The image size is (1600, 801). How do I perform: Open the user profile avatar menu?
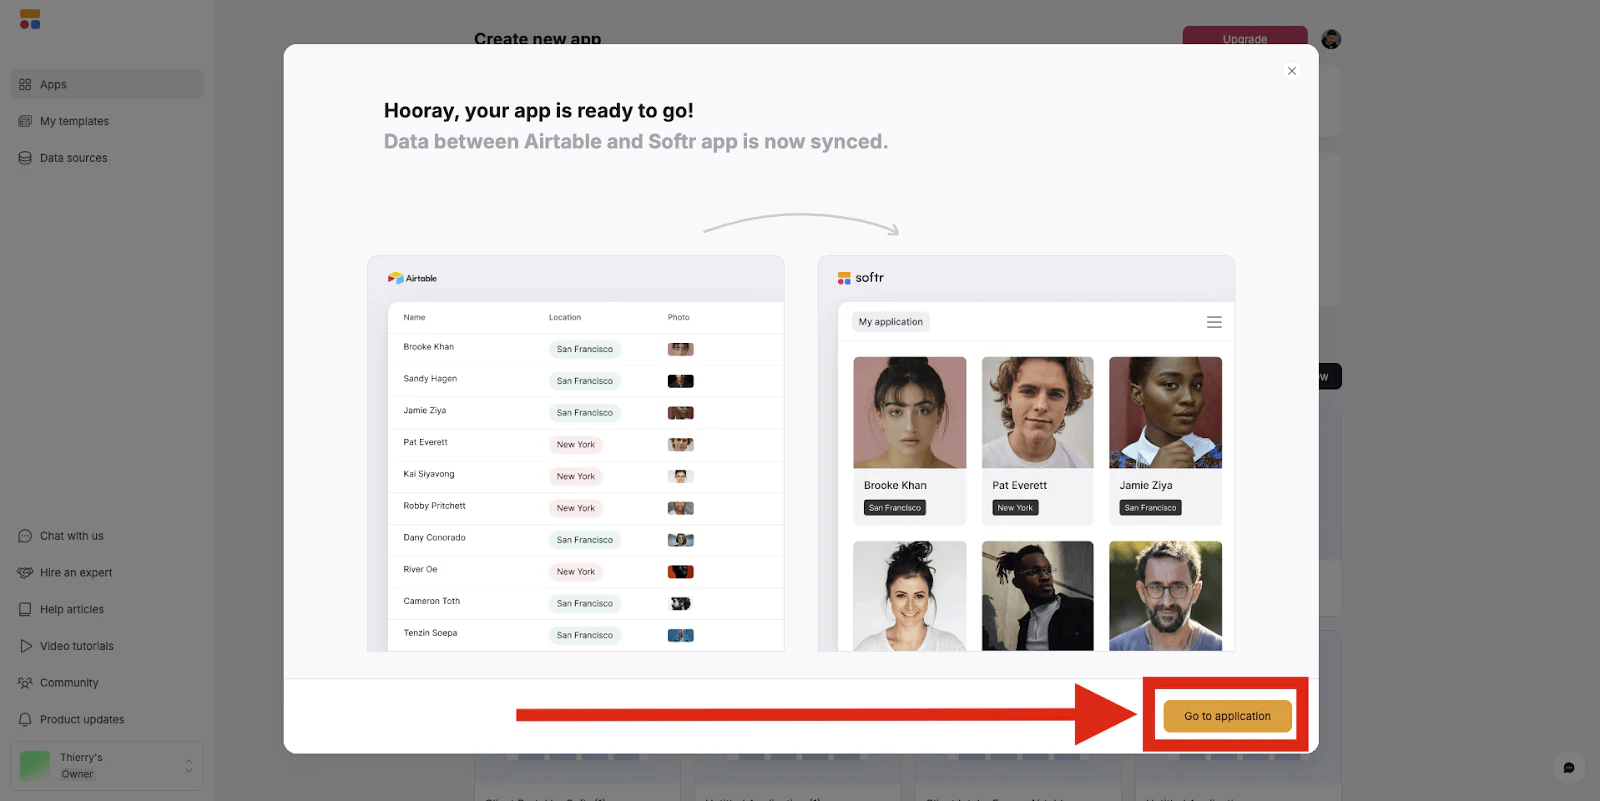click(1331, 39)
